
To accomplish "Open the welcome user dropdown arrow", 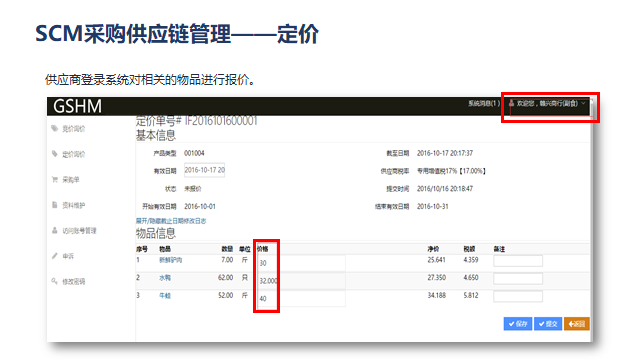I will pyautogui.click(x=583, y=104).
